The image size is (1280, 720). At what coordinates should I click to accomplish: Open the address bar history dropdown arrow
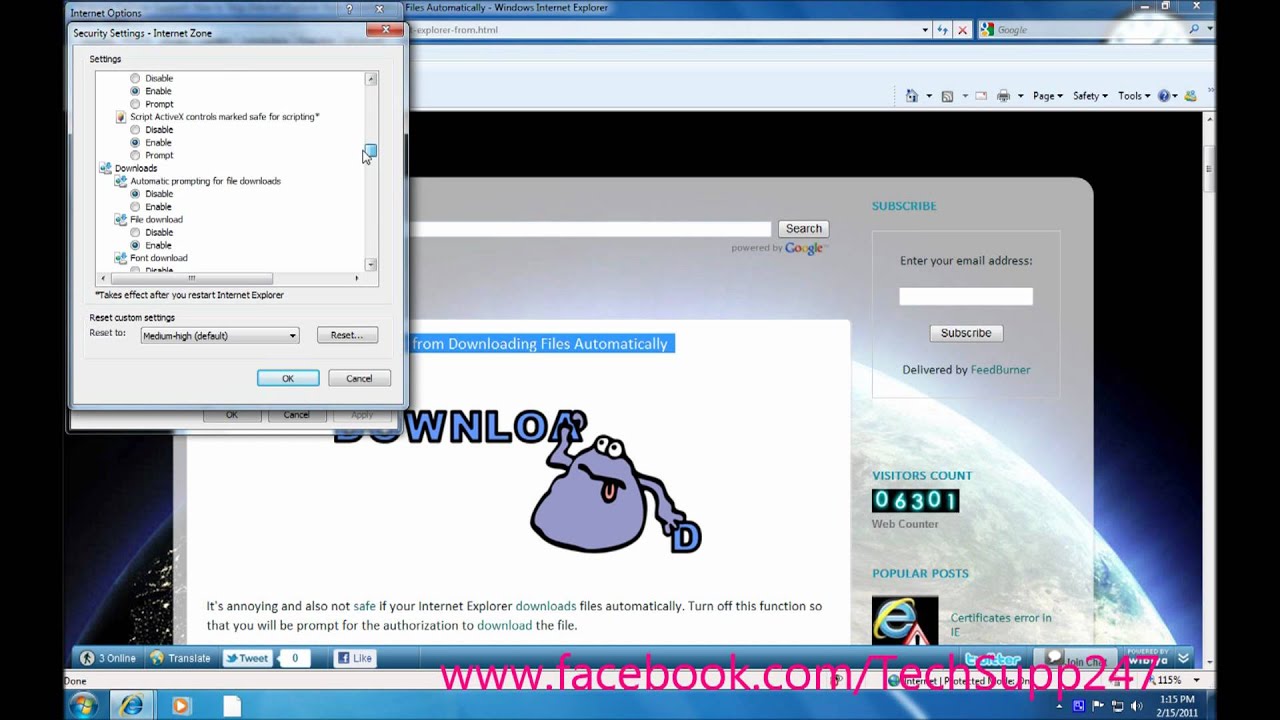924,30
